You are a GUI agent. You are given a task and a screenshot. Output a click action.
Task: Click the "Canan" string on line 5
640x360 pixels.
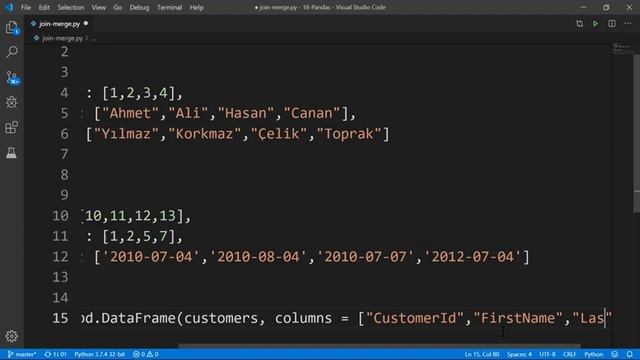312,113
